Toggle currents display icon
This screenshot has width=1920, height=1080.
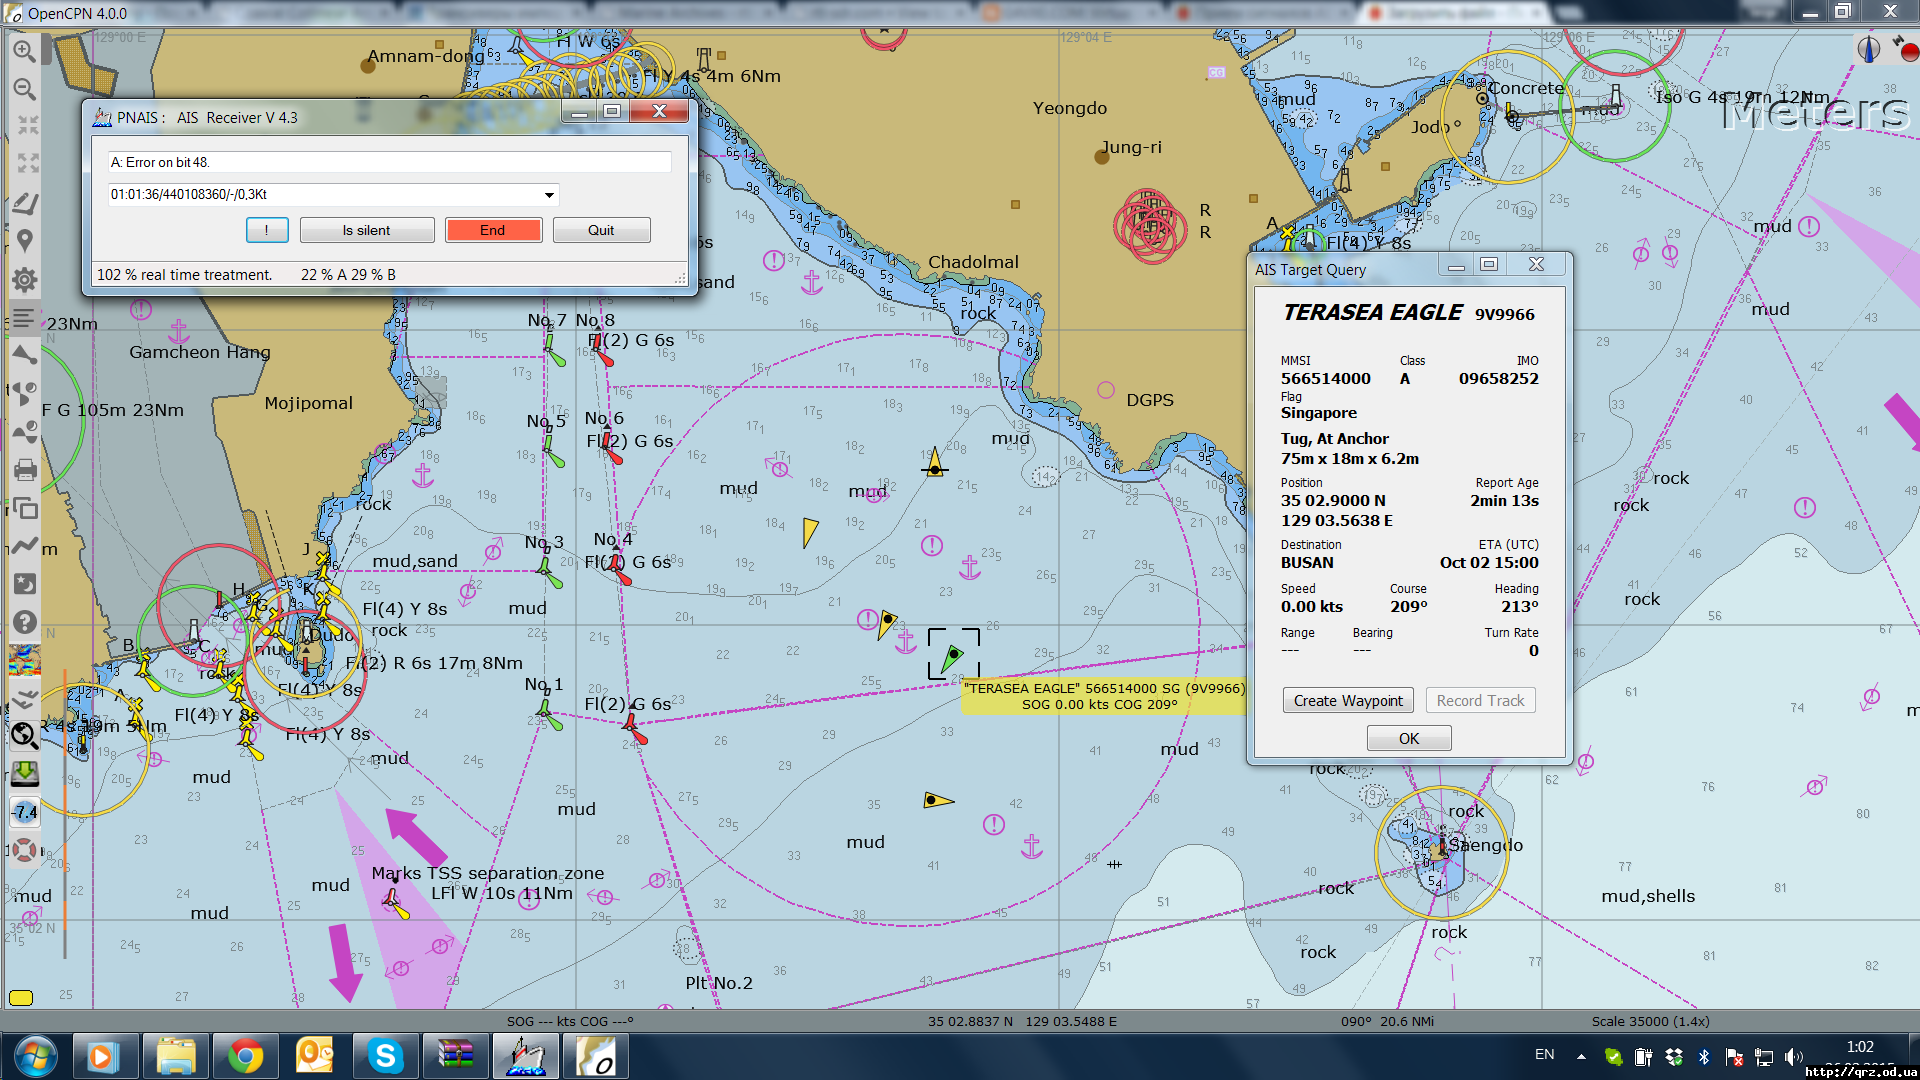pyautogui.click(x=24, y=432)
